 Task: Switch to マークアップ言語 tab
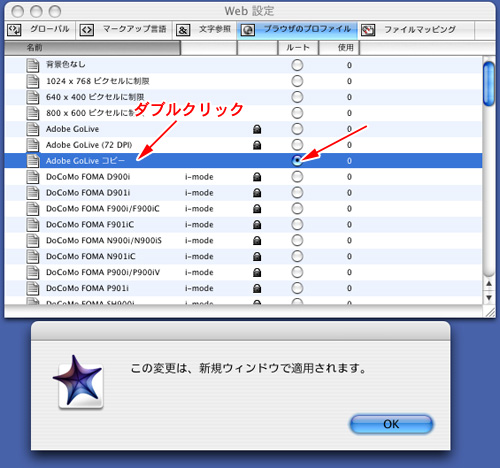point(123,29)
